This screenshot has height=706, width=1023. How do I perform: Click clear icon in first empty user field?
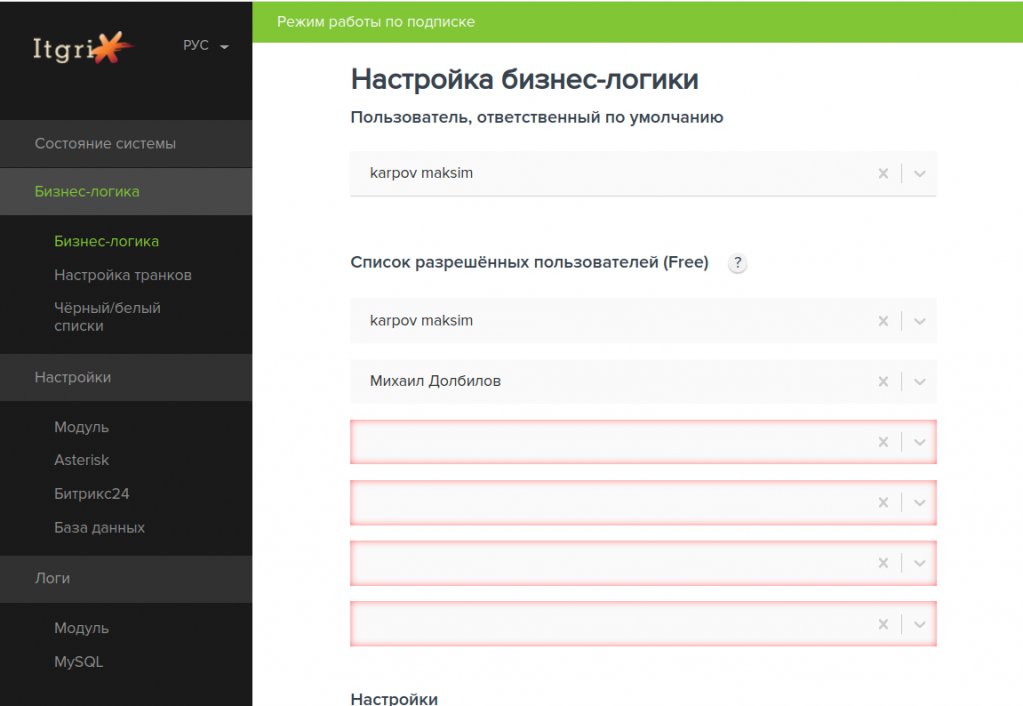click(x=883, y=442)
